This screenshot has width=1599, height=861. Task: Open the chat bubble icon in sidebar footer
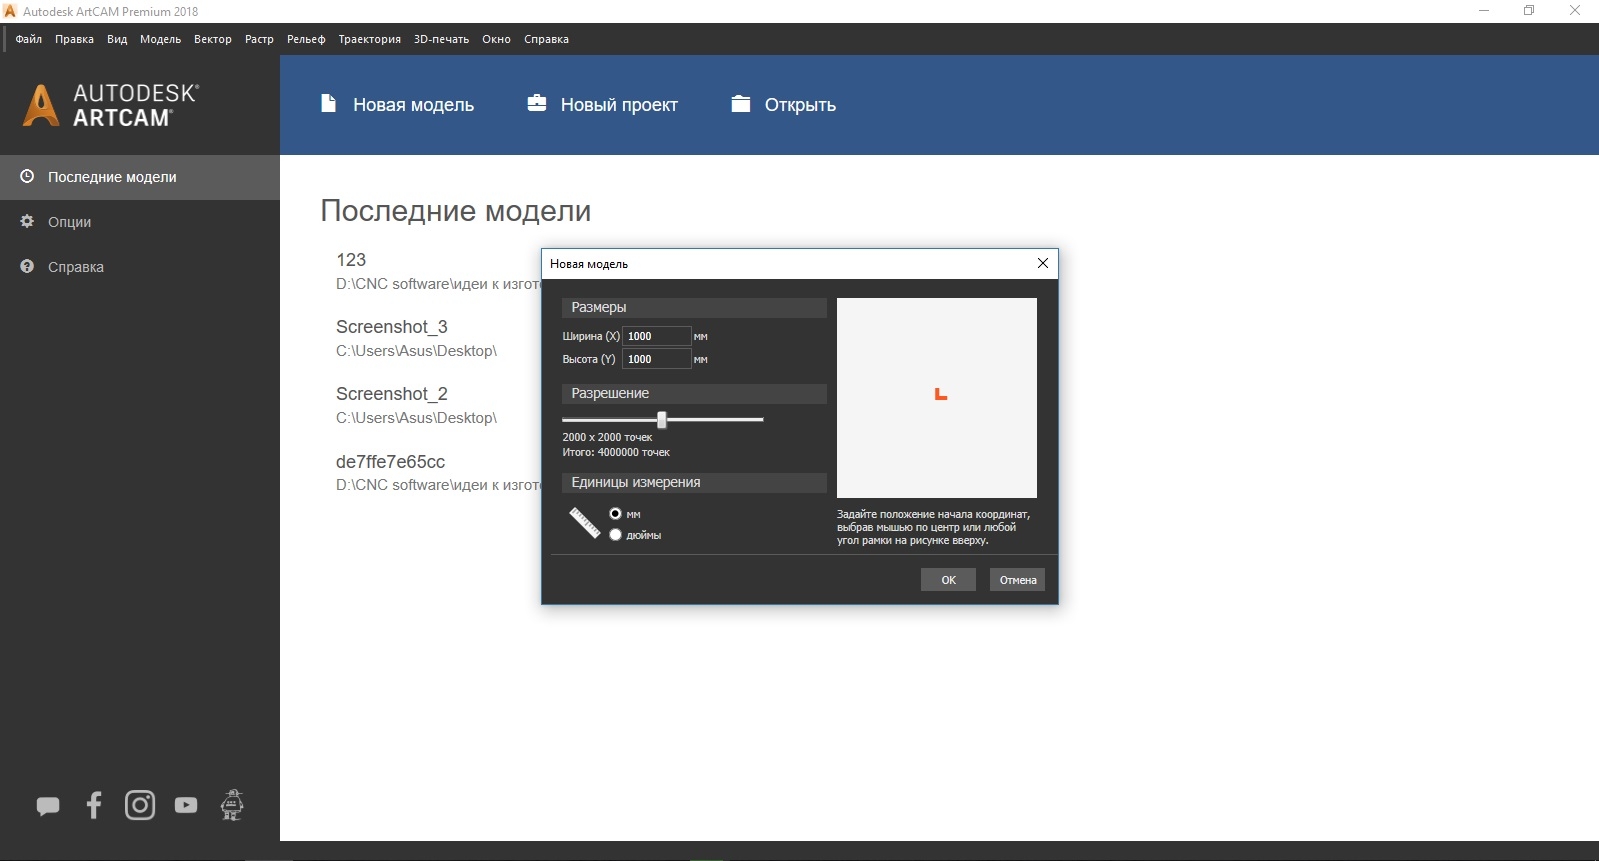[x=48, y=806]
